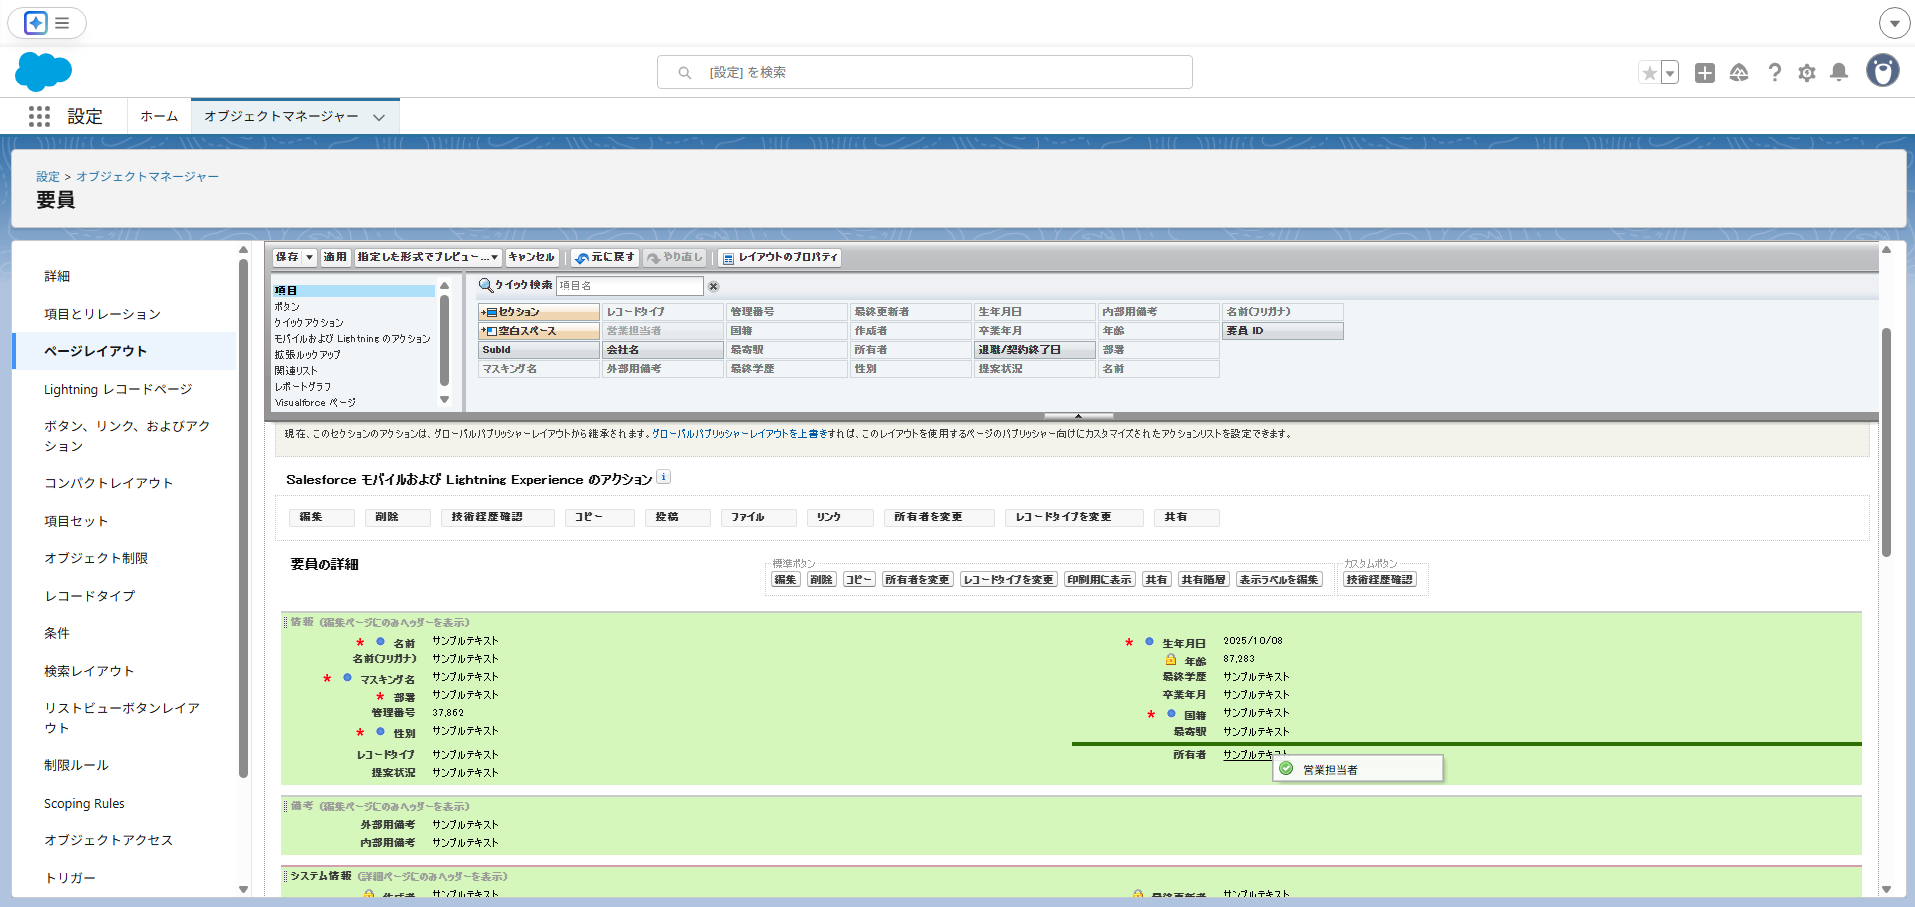Screen dimensions: 1915x907
Task: Open the favorites list dropdown arrow
Action: pos(1670,73)
